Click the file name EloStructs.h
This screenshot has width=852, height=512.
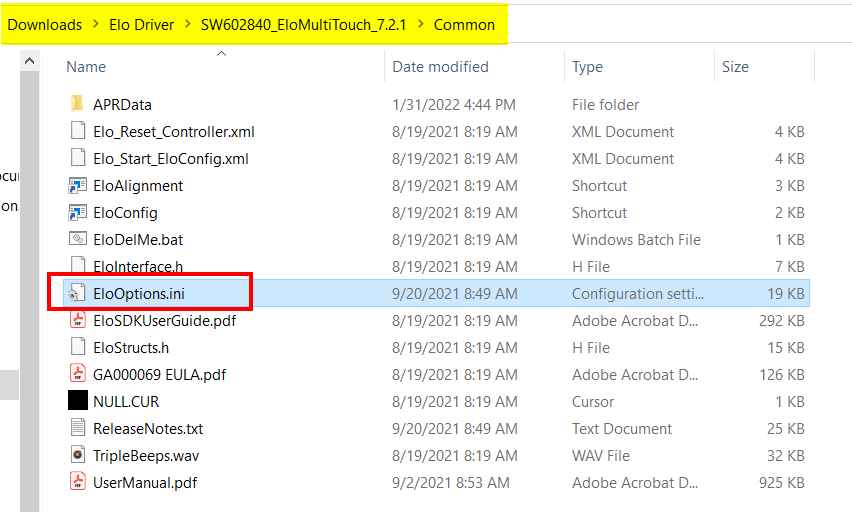[x=131, y=347]
